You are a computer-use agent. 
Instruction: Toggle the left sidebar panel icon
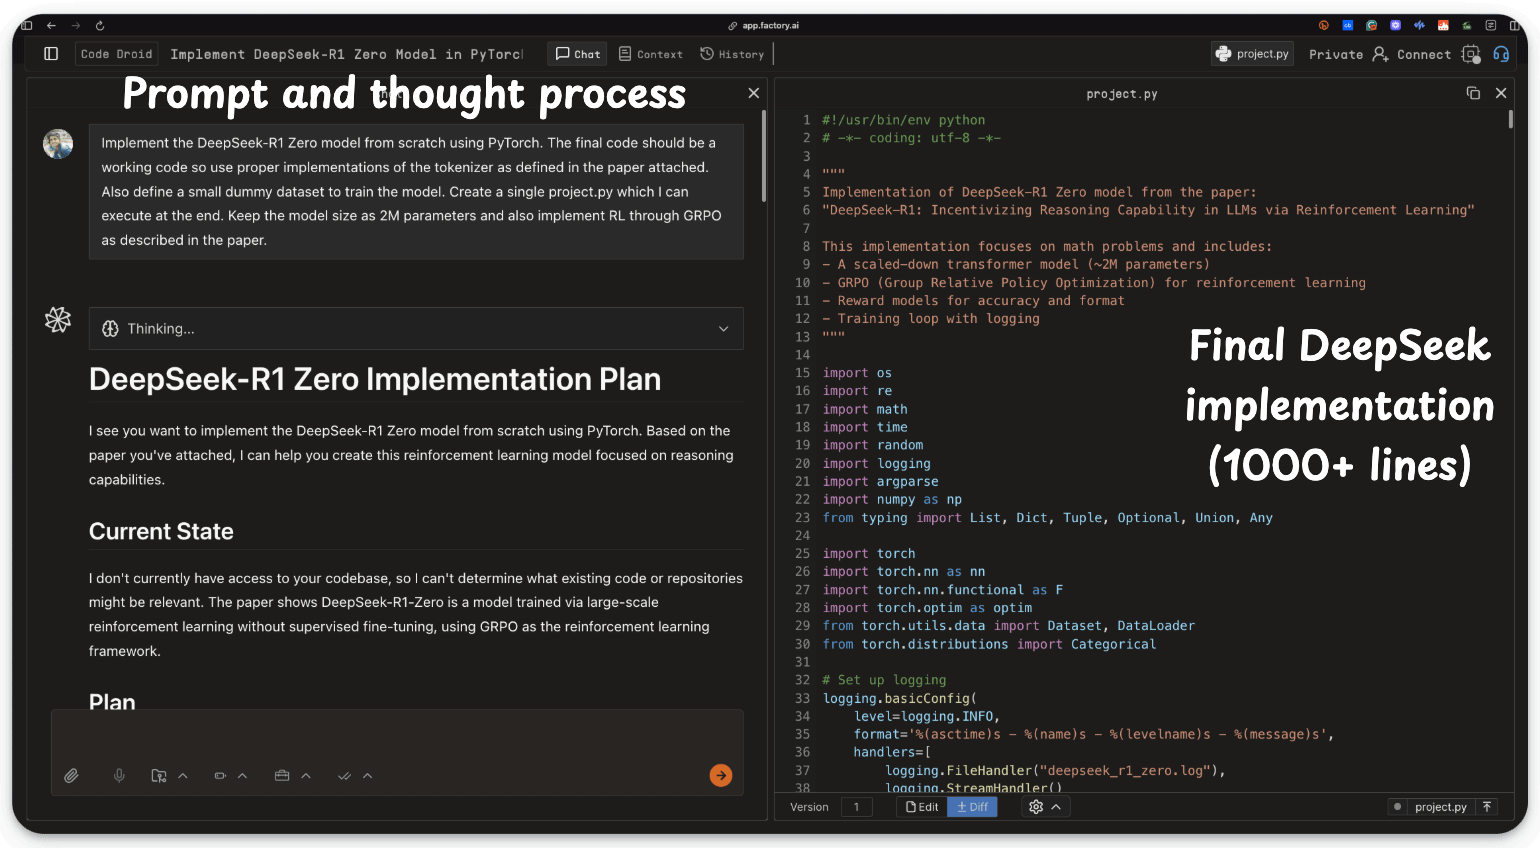pos(51,54)
